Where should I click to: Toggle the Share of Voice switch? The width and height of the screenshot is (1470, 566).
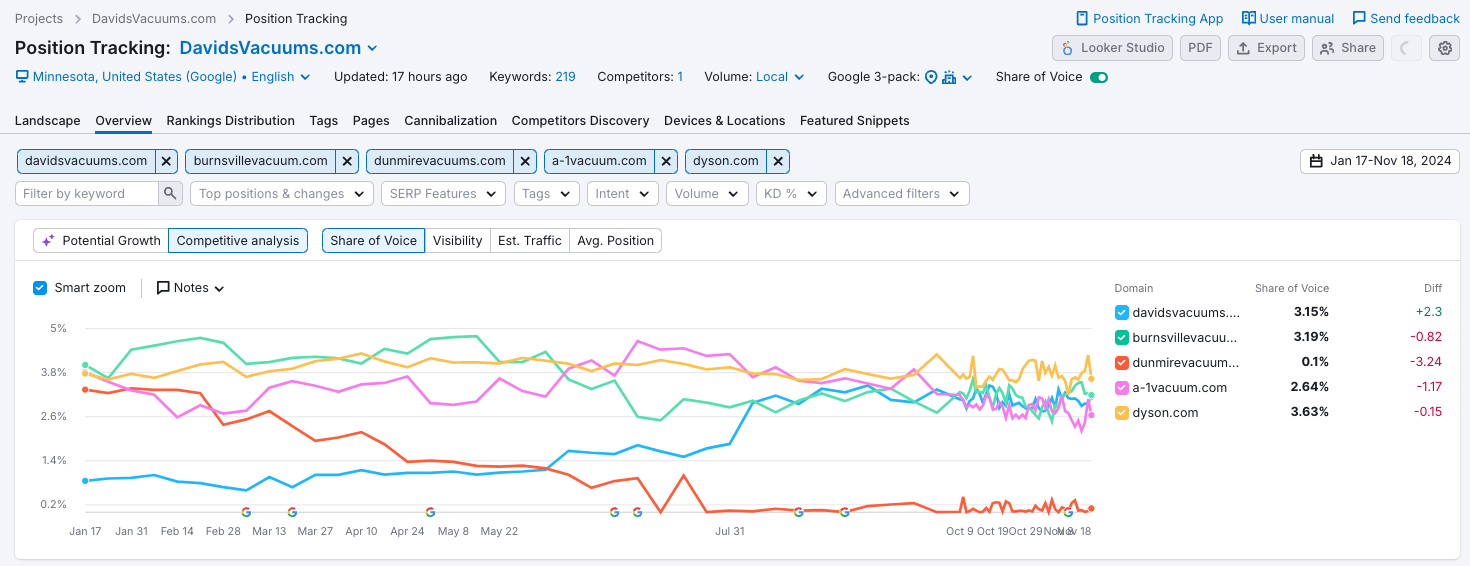click(x=1099, y=77)
